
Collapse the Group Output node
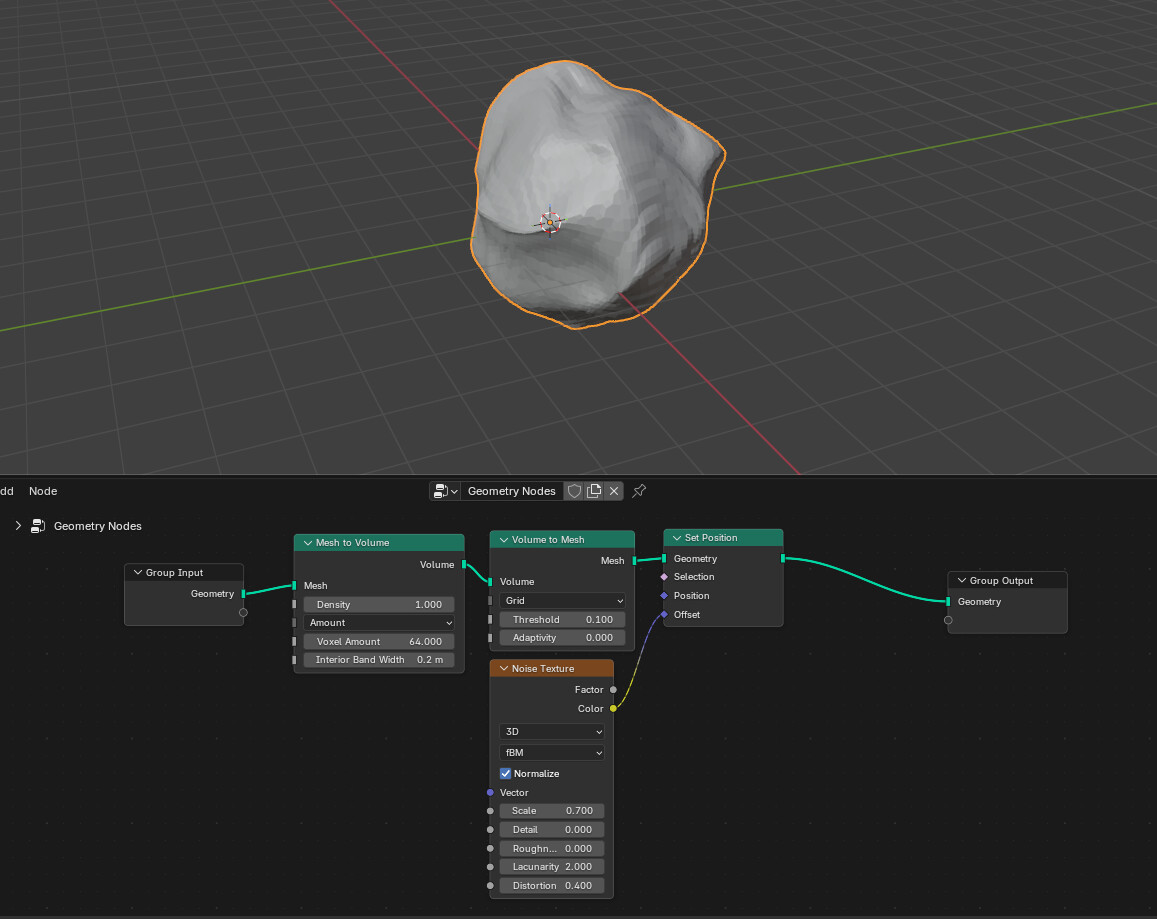tap(961, 580)
